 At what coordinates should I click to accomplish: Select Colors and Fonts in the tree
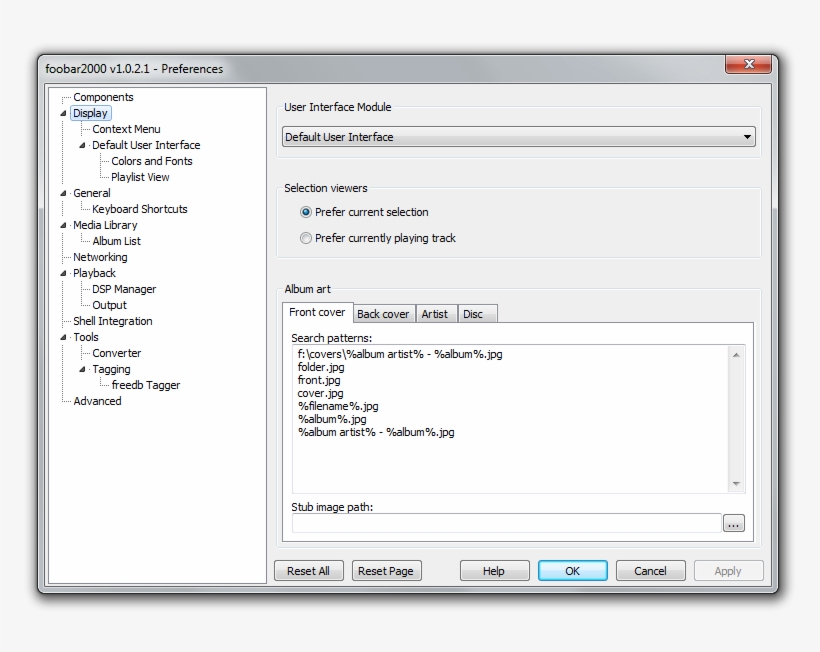[150, 161]
